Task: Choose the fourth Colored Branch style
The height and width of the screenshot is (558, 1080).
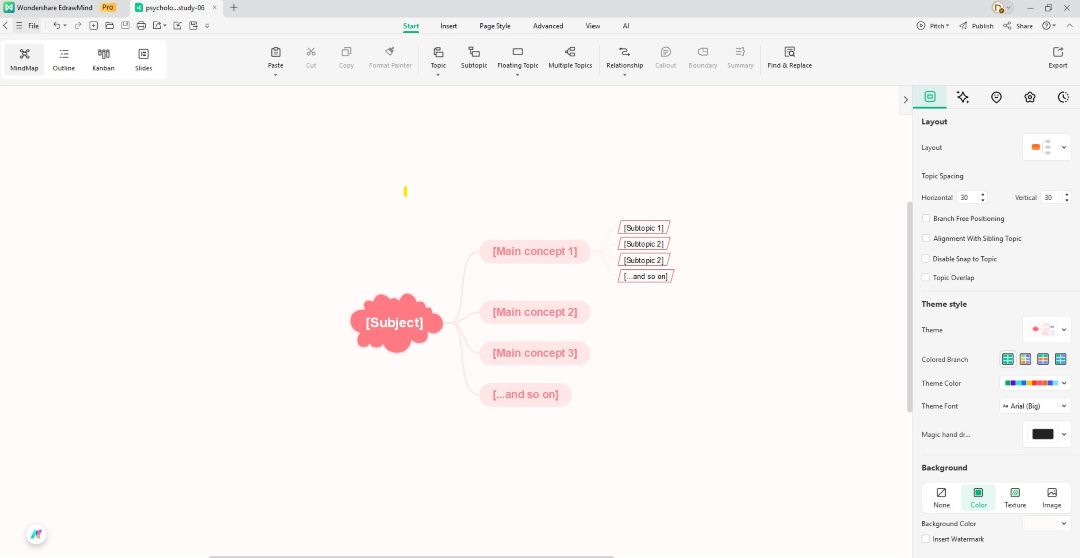Action: (x=1060, y=359)
